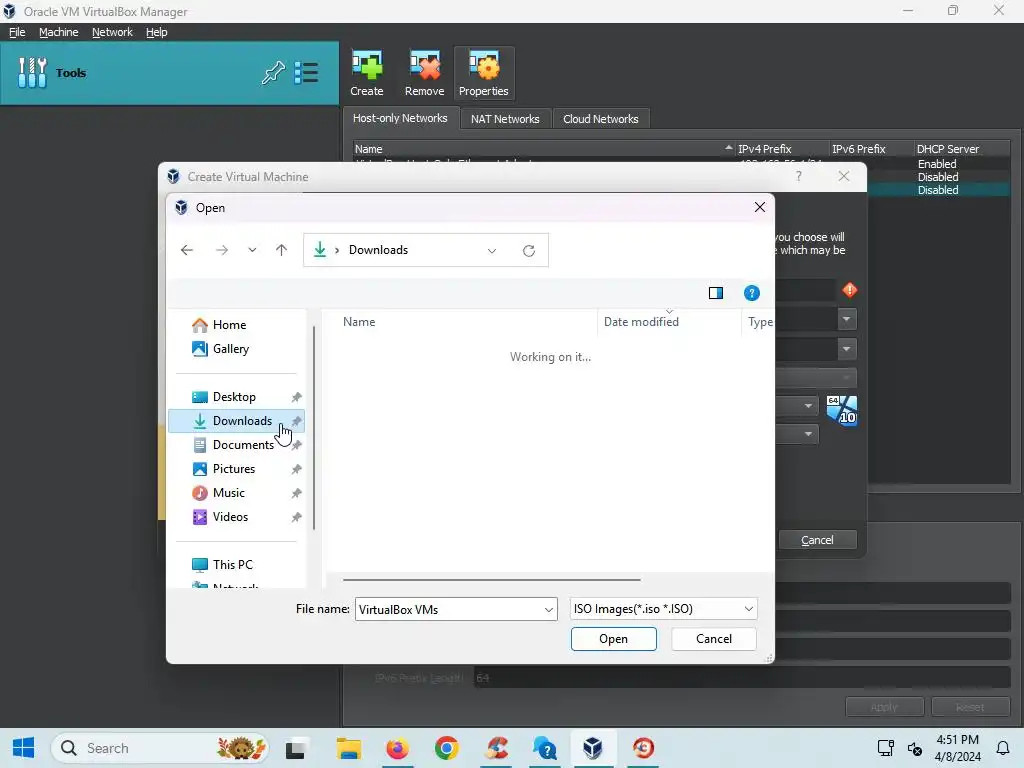1024x768 pixels.
Task: Sort networks by DHCP Server column
Action: (961, 149)
